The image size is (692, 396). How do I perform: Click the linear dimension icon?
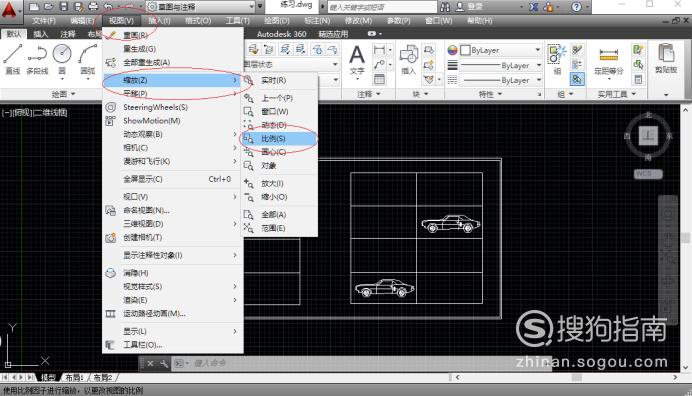(379, 50)
